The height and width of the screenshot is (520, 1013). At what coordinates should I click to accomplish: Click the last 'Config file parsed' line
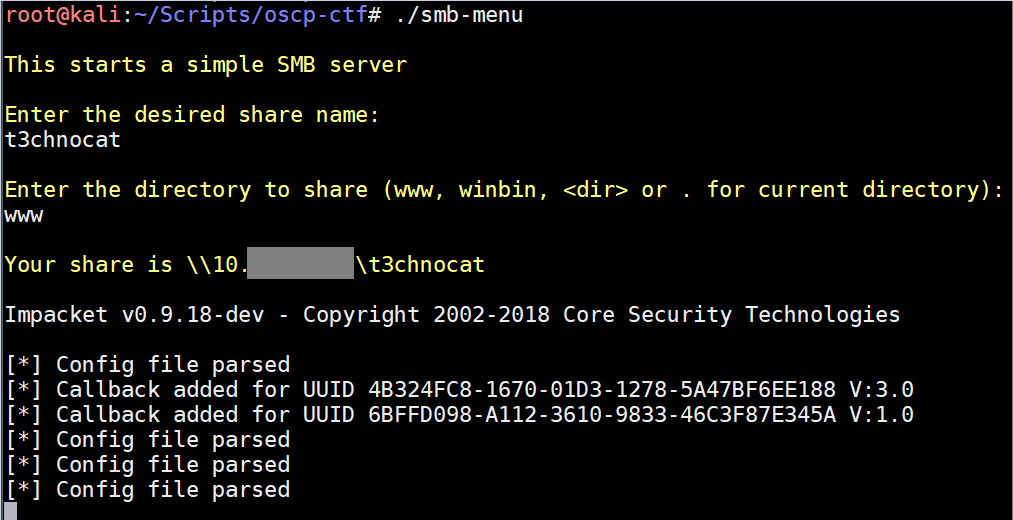click(148, 490)
